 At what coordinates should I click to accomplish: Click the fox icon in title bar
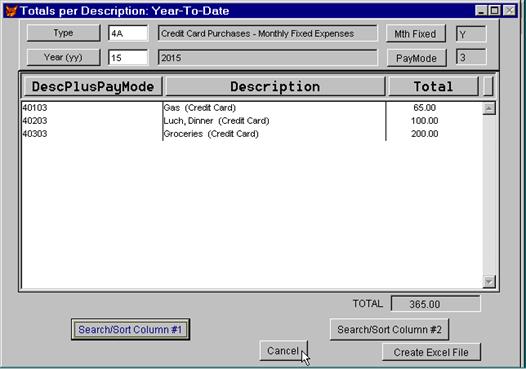click(11, 11)
